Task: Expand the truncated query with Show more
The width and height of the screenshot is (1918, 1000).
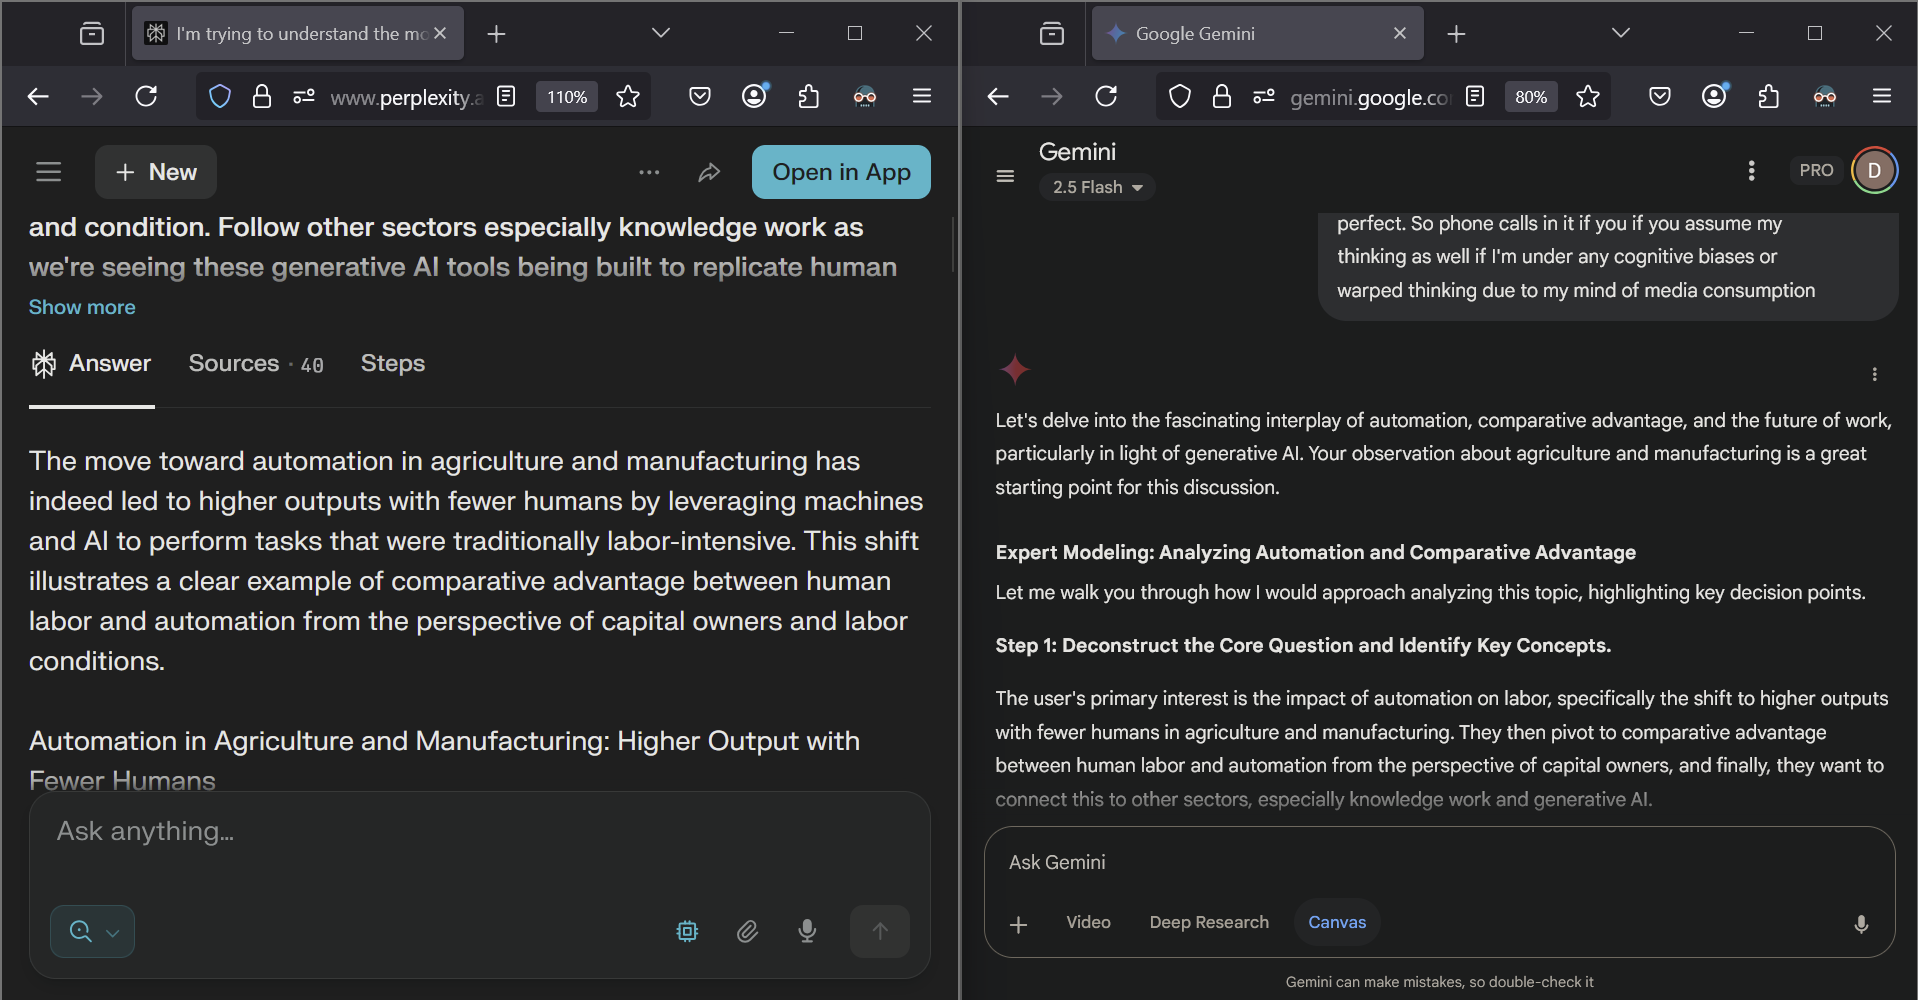Action: [82, 308]
